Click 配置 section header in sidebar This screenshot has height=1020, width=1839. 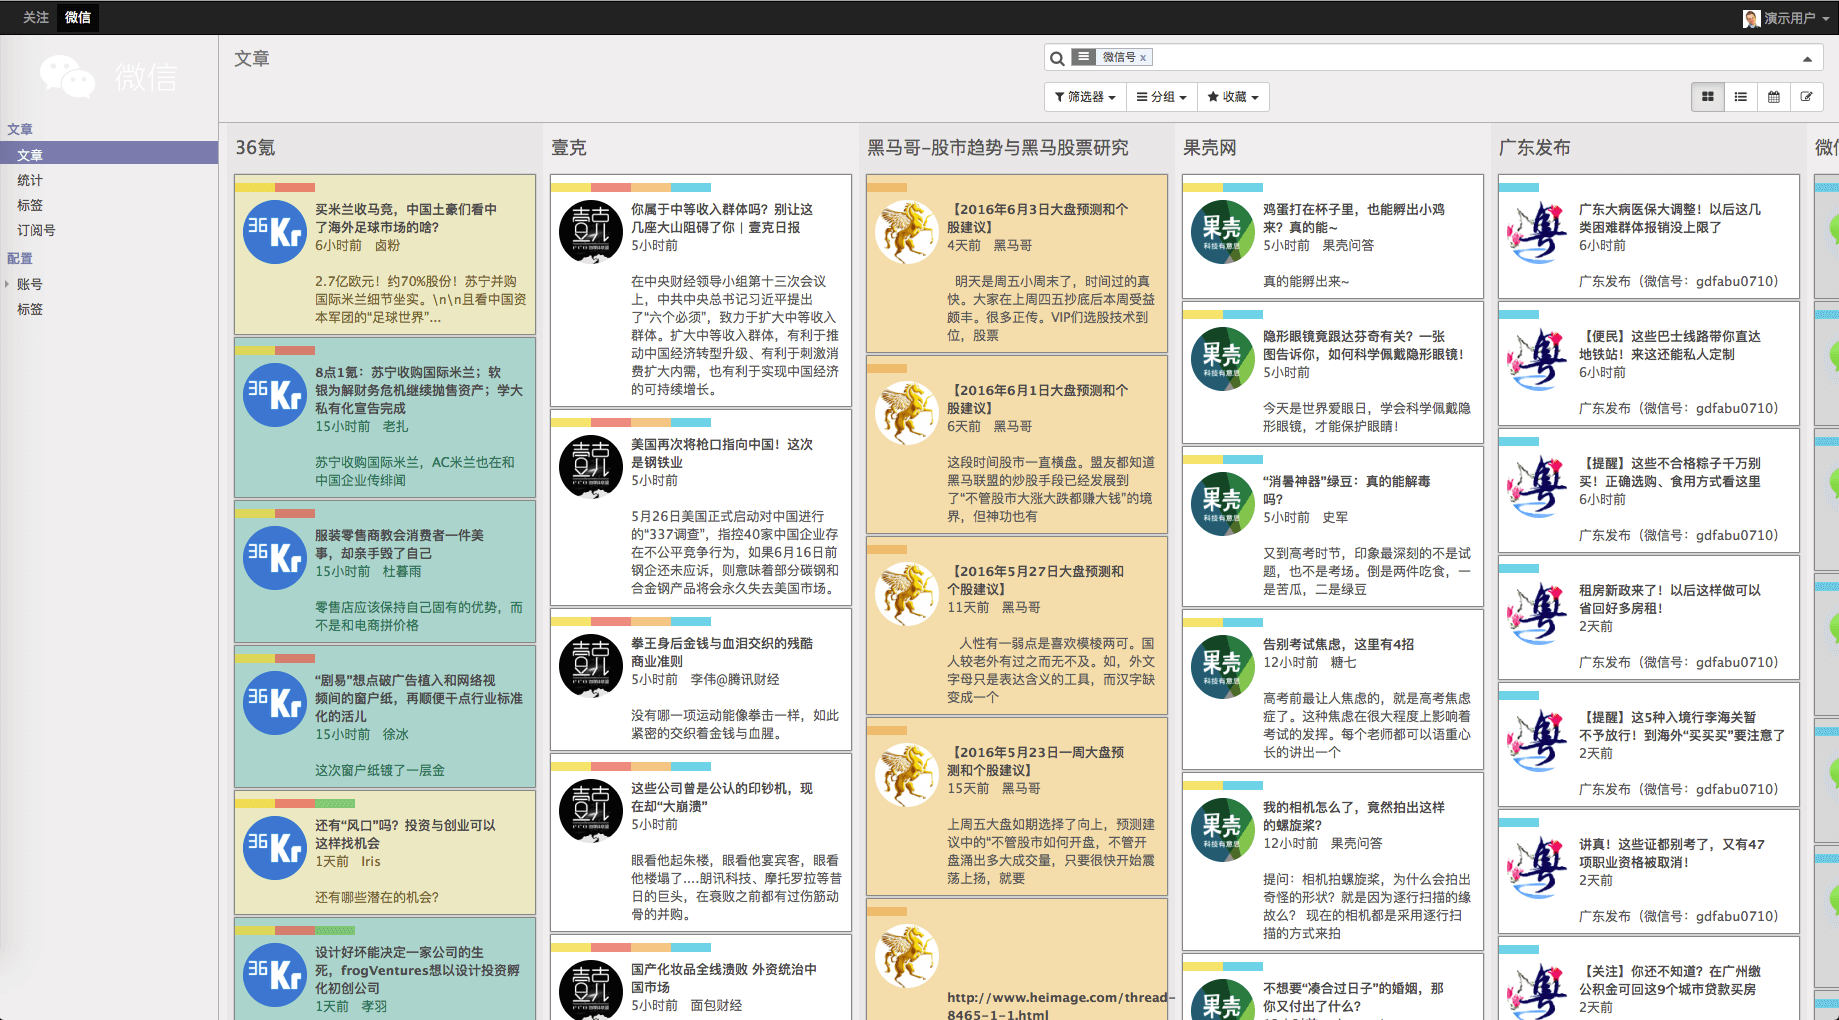click(20, 258)
